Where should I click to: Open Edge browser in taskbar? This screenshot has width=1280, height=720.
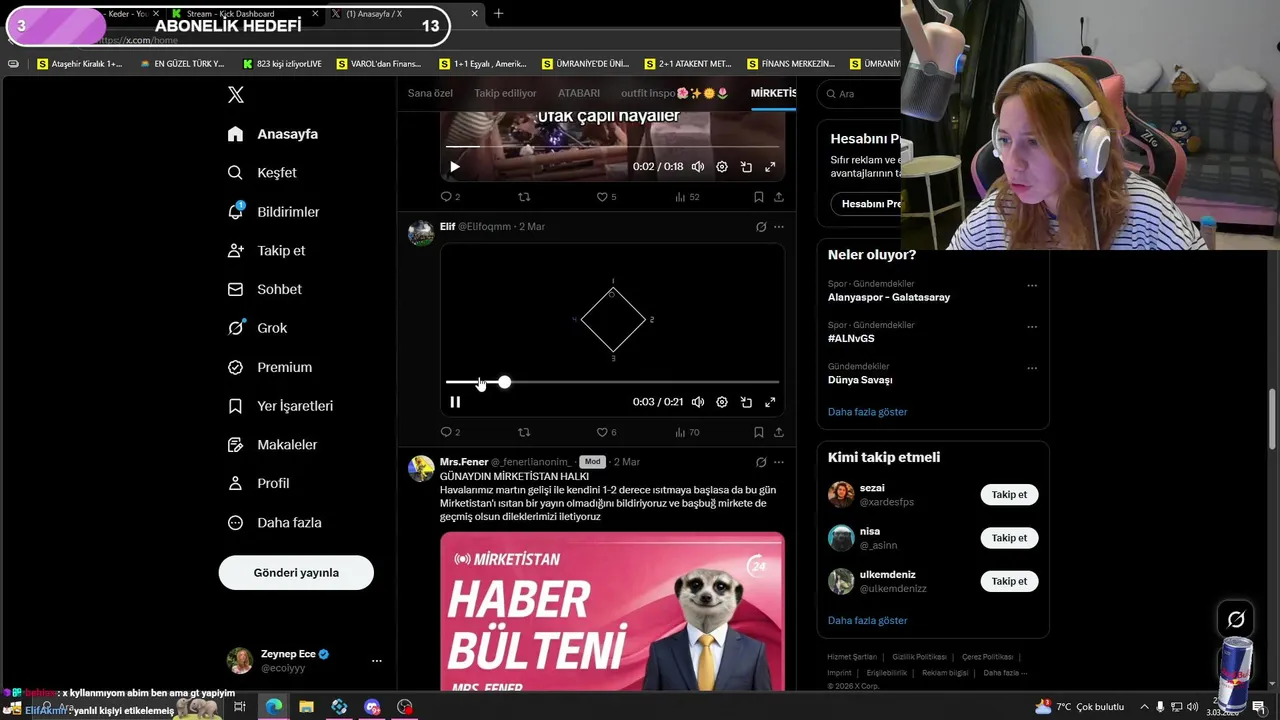[x=273, y=707]
